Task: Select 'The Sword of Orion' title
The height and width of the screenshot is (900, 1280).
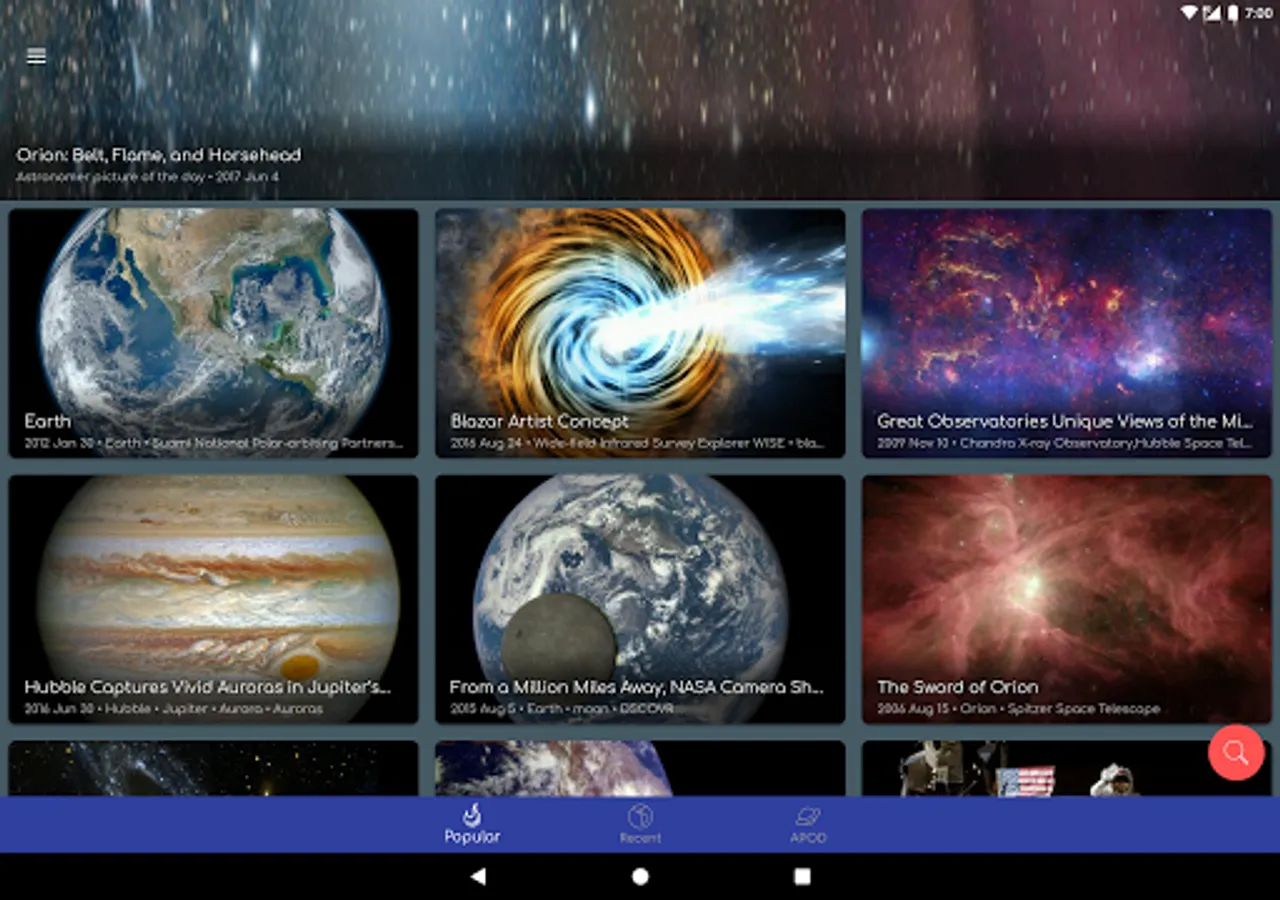Action: [957, 687]
